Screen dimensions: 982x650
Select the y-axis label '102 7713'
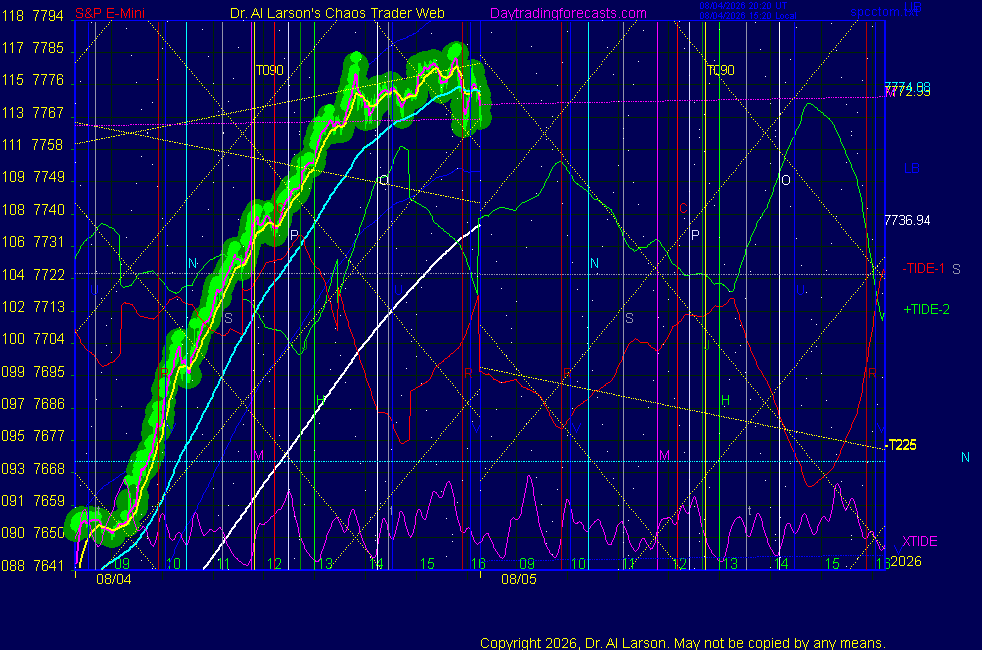[x=32, y=307]
